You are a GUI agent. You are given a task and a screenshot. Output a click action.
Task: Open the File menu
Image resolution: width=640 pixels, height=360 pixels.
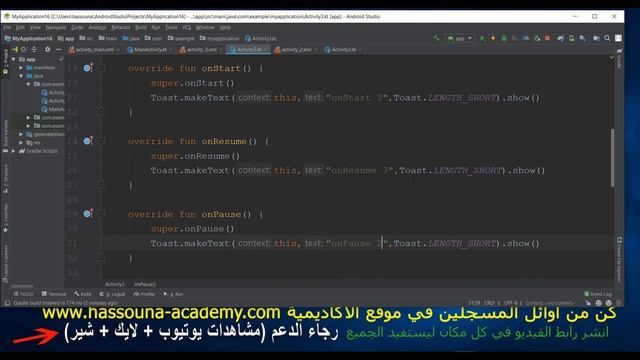point(7,27)
